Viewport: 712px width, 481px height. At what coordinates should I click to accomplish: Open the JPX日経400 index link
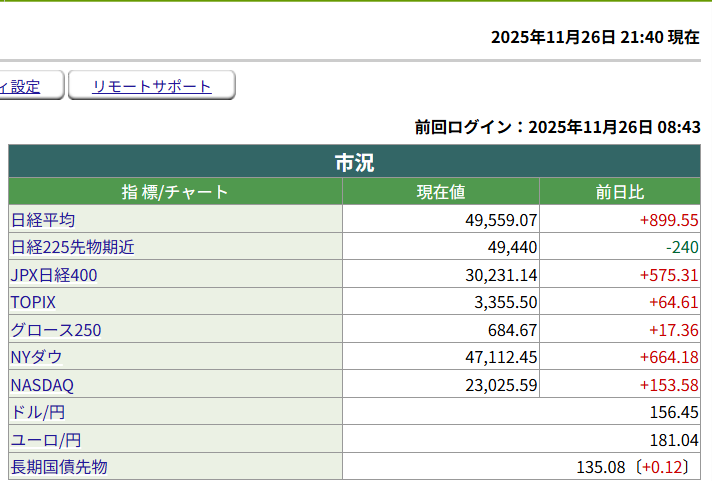[x=54, y=275]
